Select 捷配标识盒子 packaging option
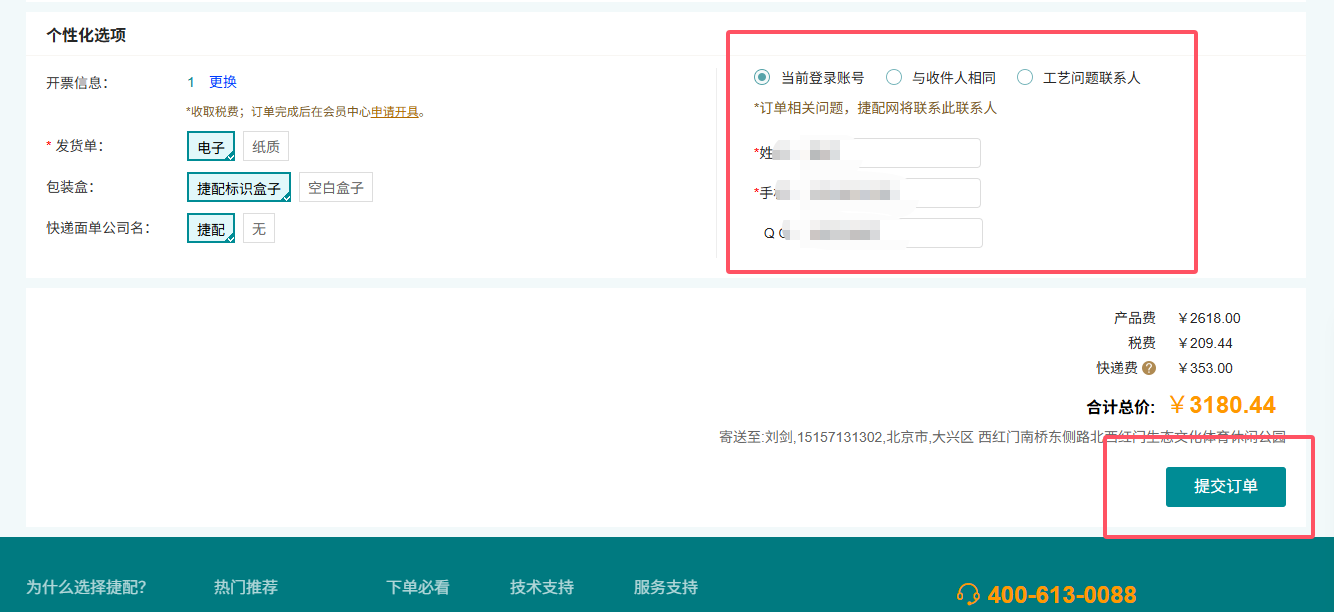Image resolution: width=1334 pixels, height=612 pixels. click(x=239, y=188)
